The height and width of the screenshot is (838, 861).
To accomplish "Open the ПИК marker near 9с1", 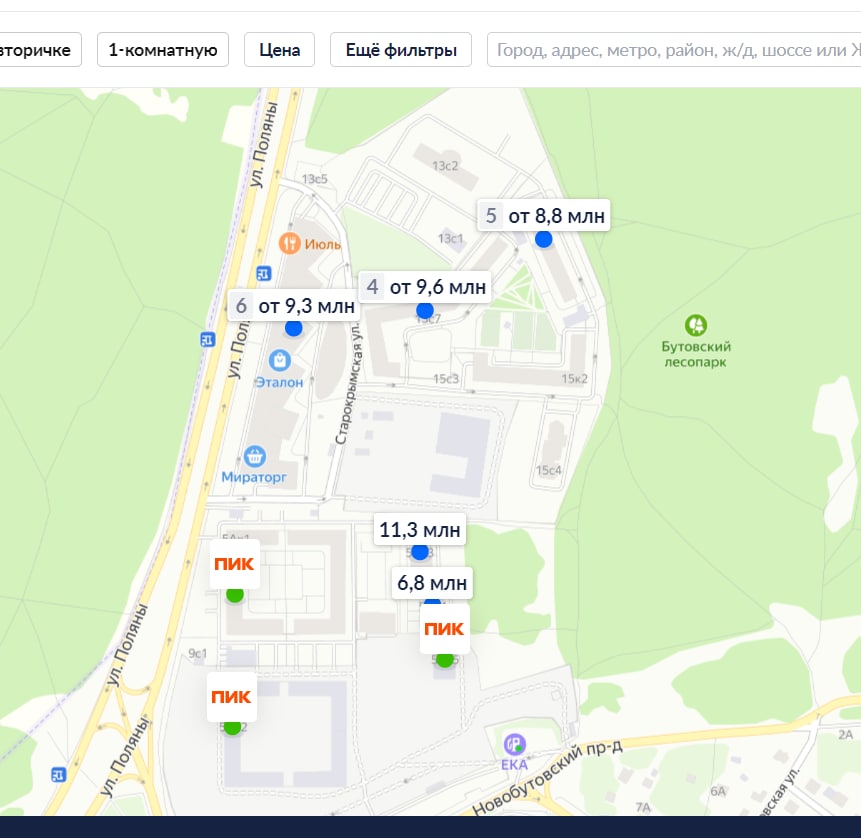I will tap(232, 696).
